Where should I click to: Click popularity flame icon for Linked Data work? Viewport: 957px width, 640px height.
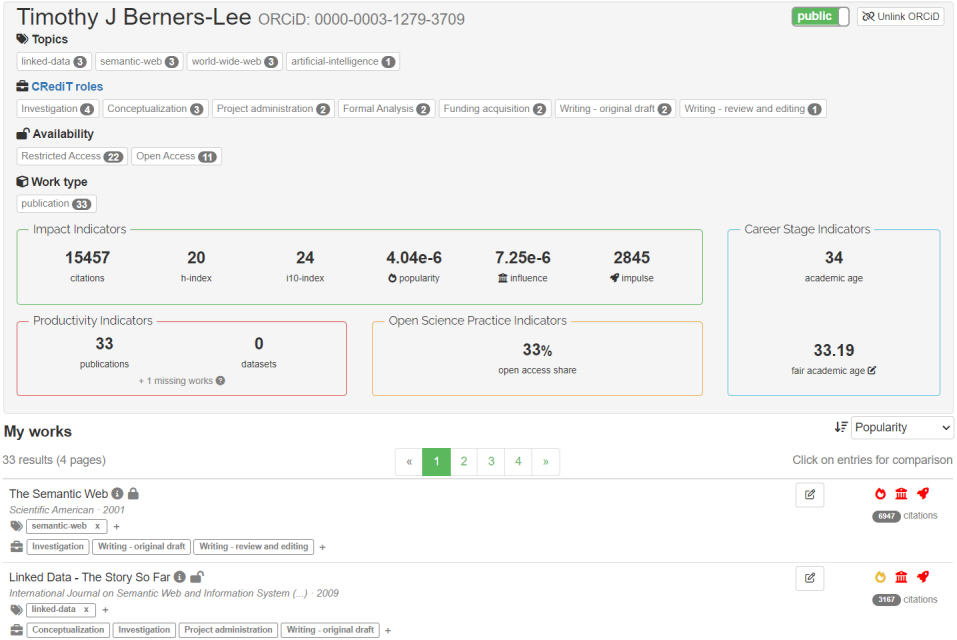click(x=880, y=577)
